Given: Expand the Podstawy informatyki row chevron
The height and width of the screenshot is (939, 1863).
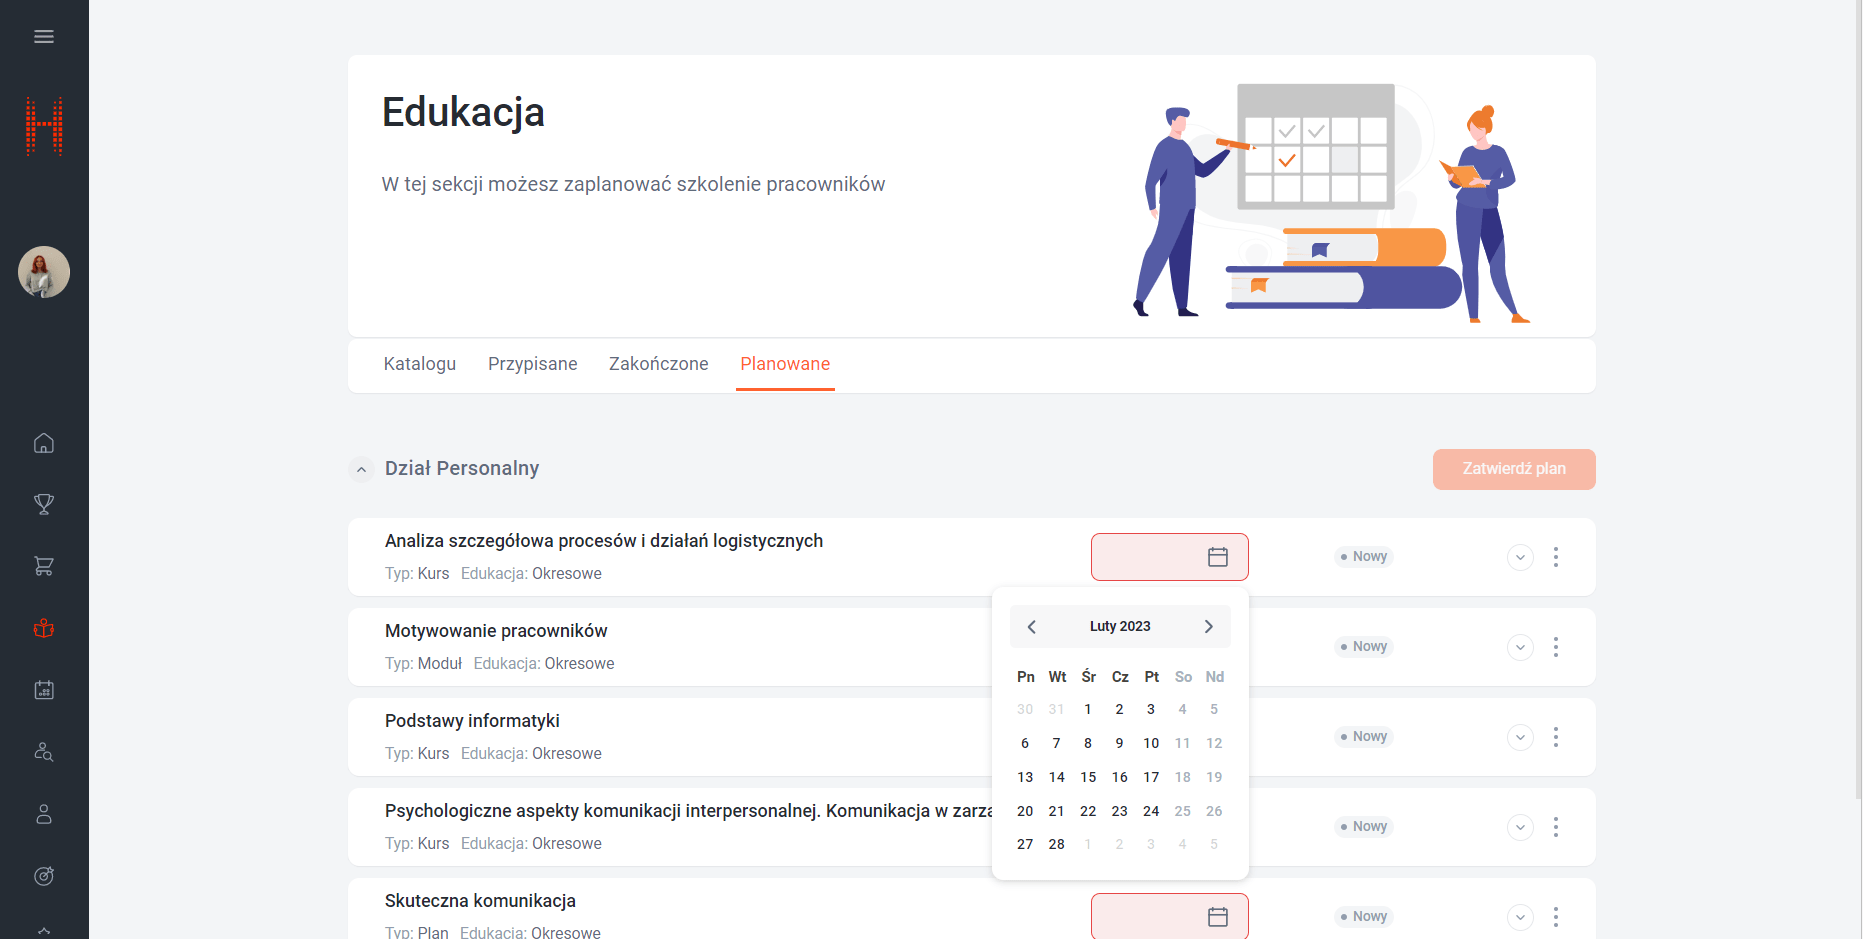Looking at the screenshot, I should 1520,737.
